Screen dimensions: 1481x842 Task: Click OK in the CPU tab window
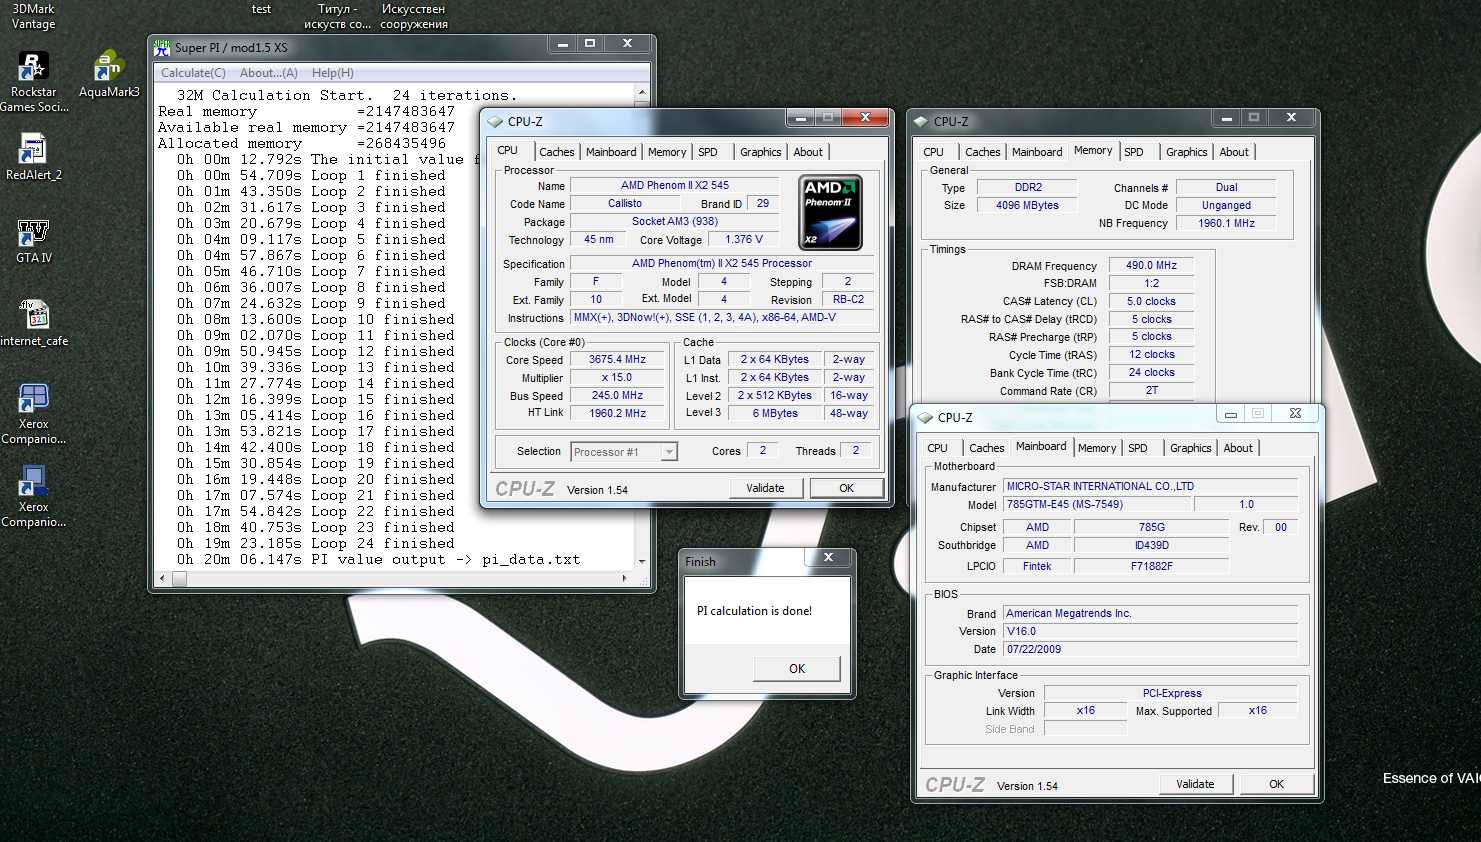point(846,488)
